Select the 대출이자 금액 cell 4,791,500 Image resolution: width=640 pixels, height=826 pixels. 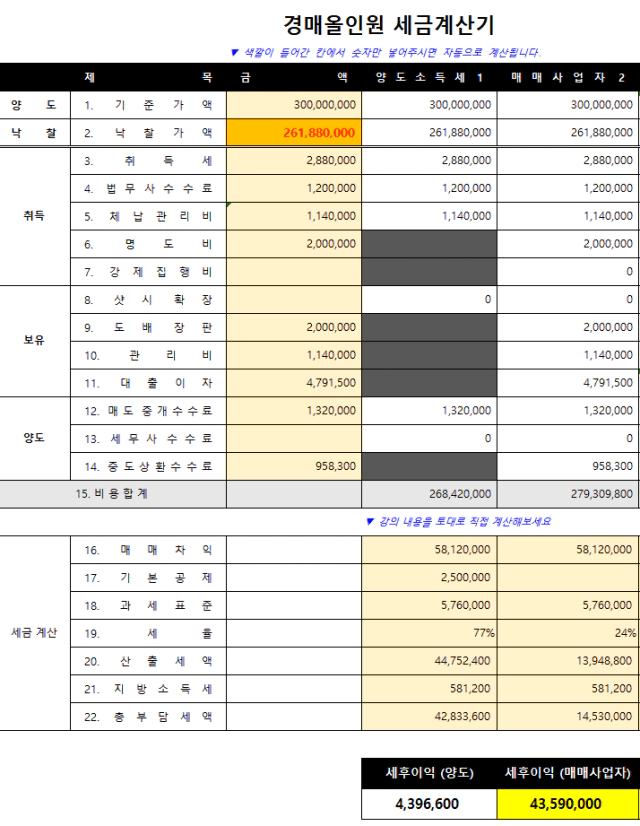[x=294, y=383]
